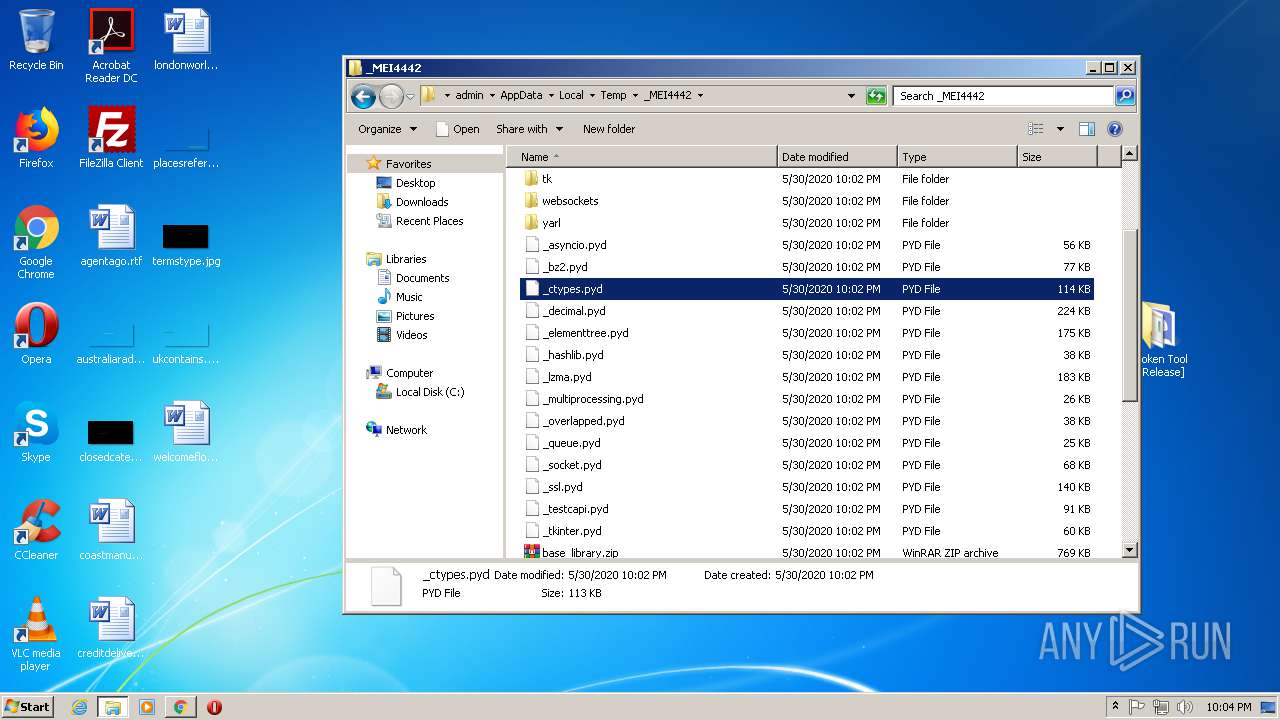1280x720 pixels.
Task: Launch Acrobat Reader DC shortcut
Action: coord(111,46)
